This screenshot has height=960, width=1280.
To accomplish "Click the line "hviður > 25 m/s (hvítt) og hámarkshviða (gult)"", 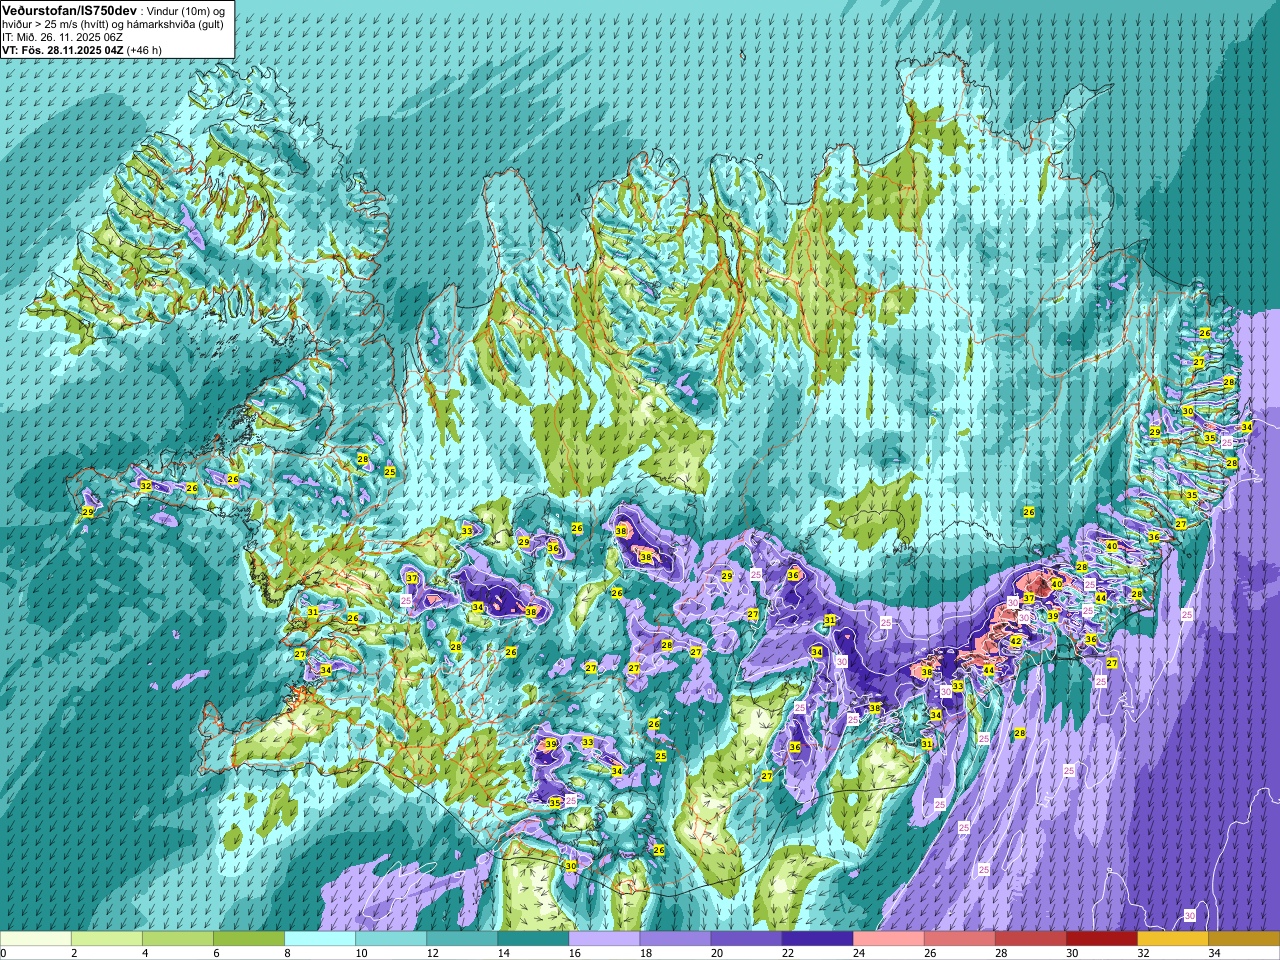I will tap(113, 24).
